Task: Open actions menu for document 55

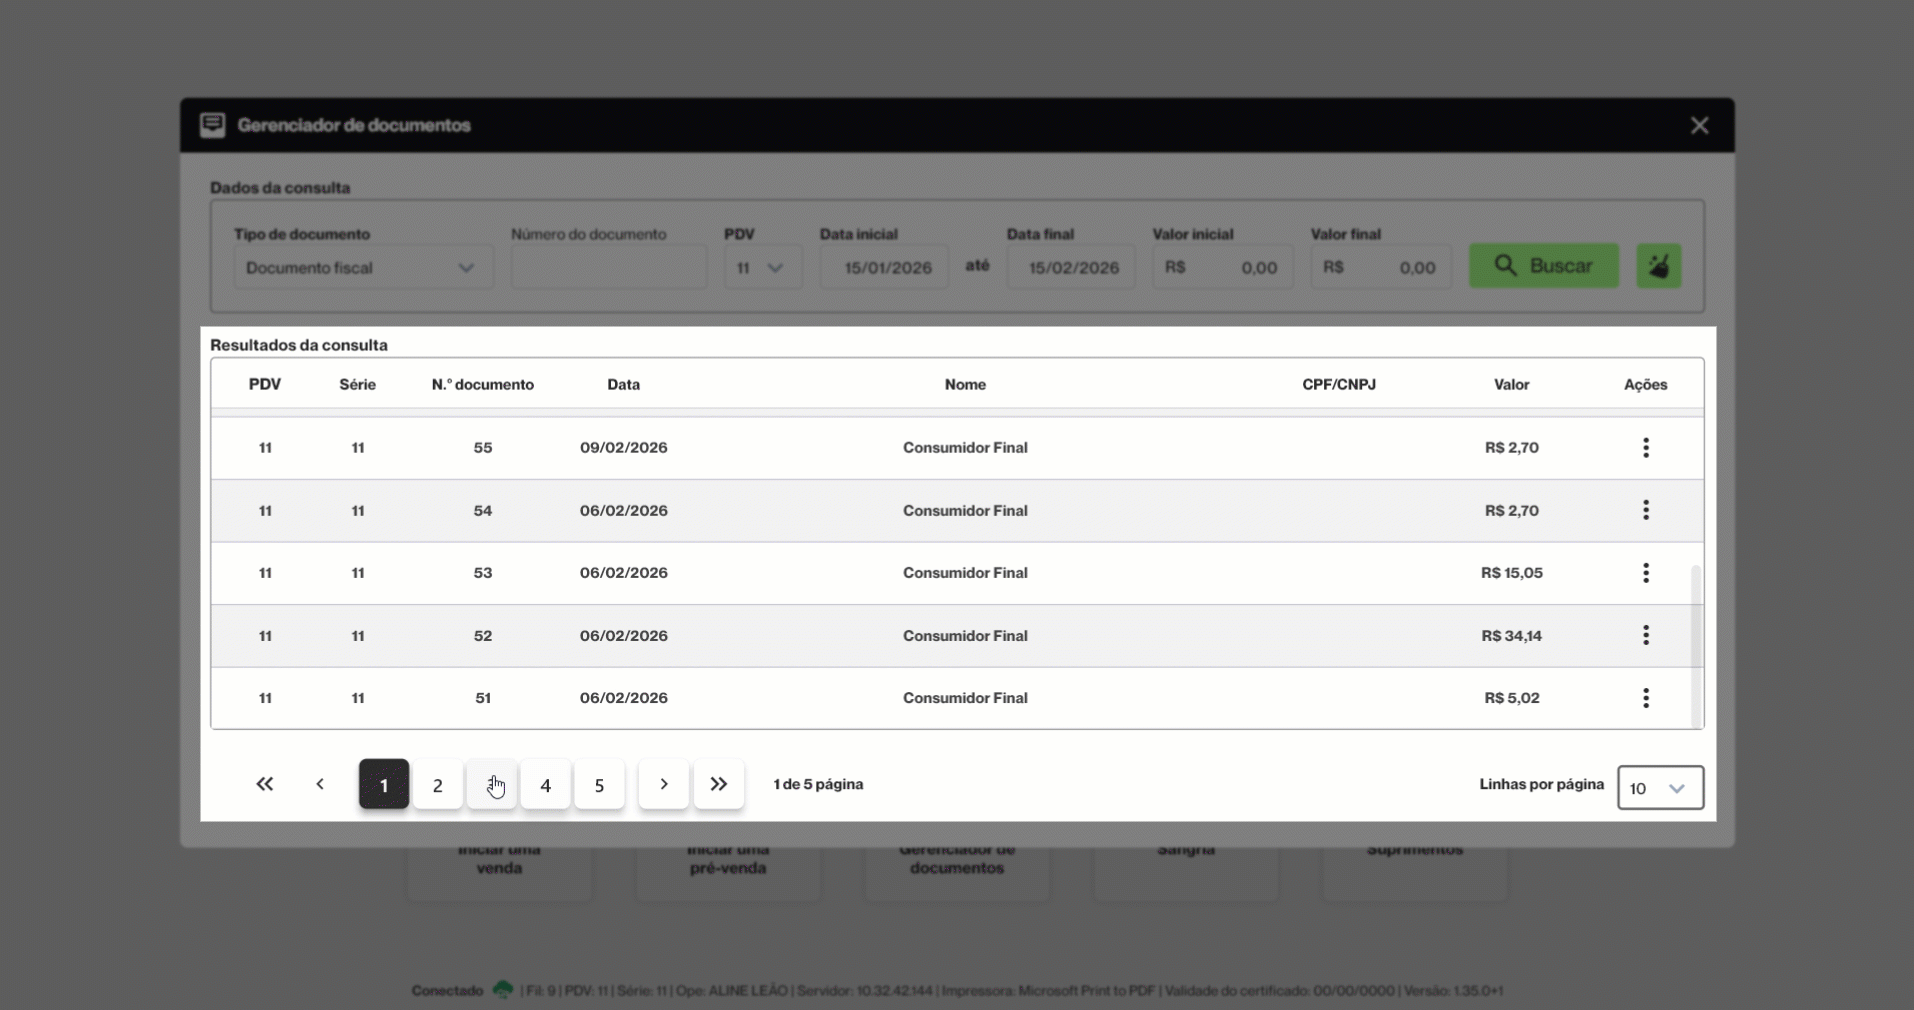Action: coord(1645,448)
